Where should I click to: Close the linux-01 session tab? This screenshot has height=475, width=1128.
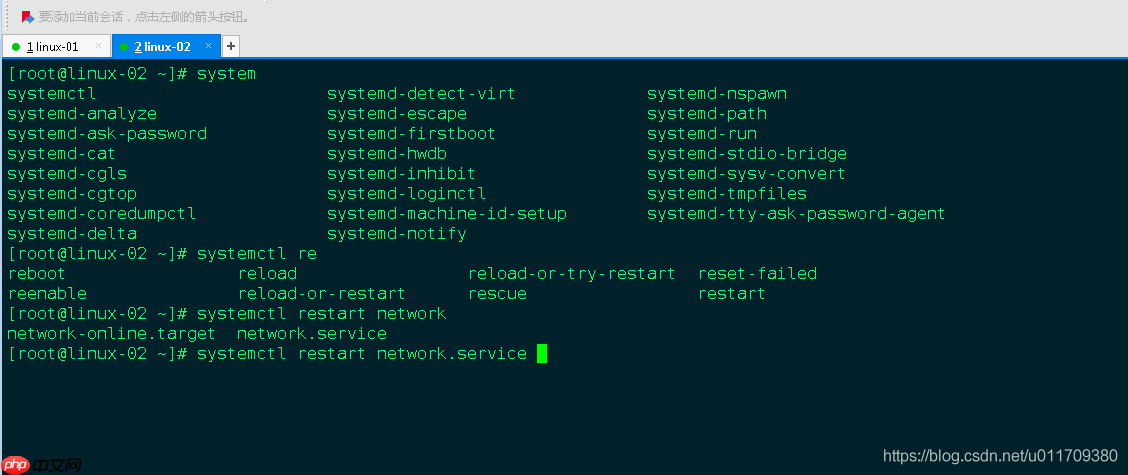point(98,46)
